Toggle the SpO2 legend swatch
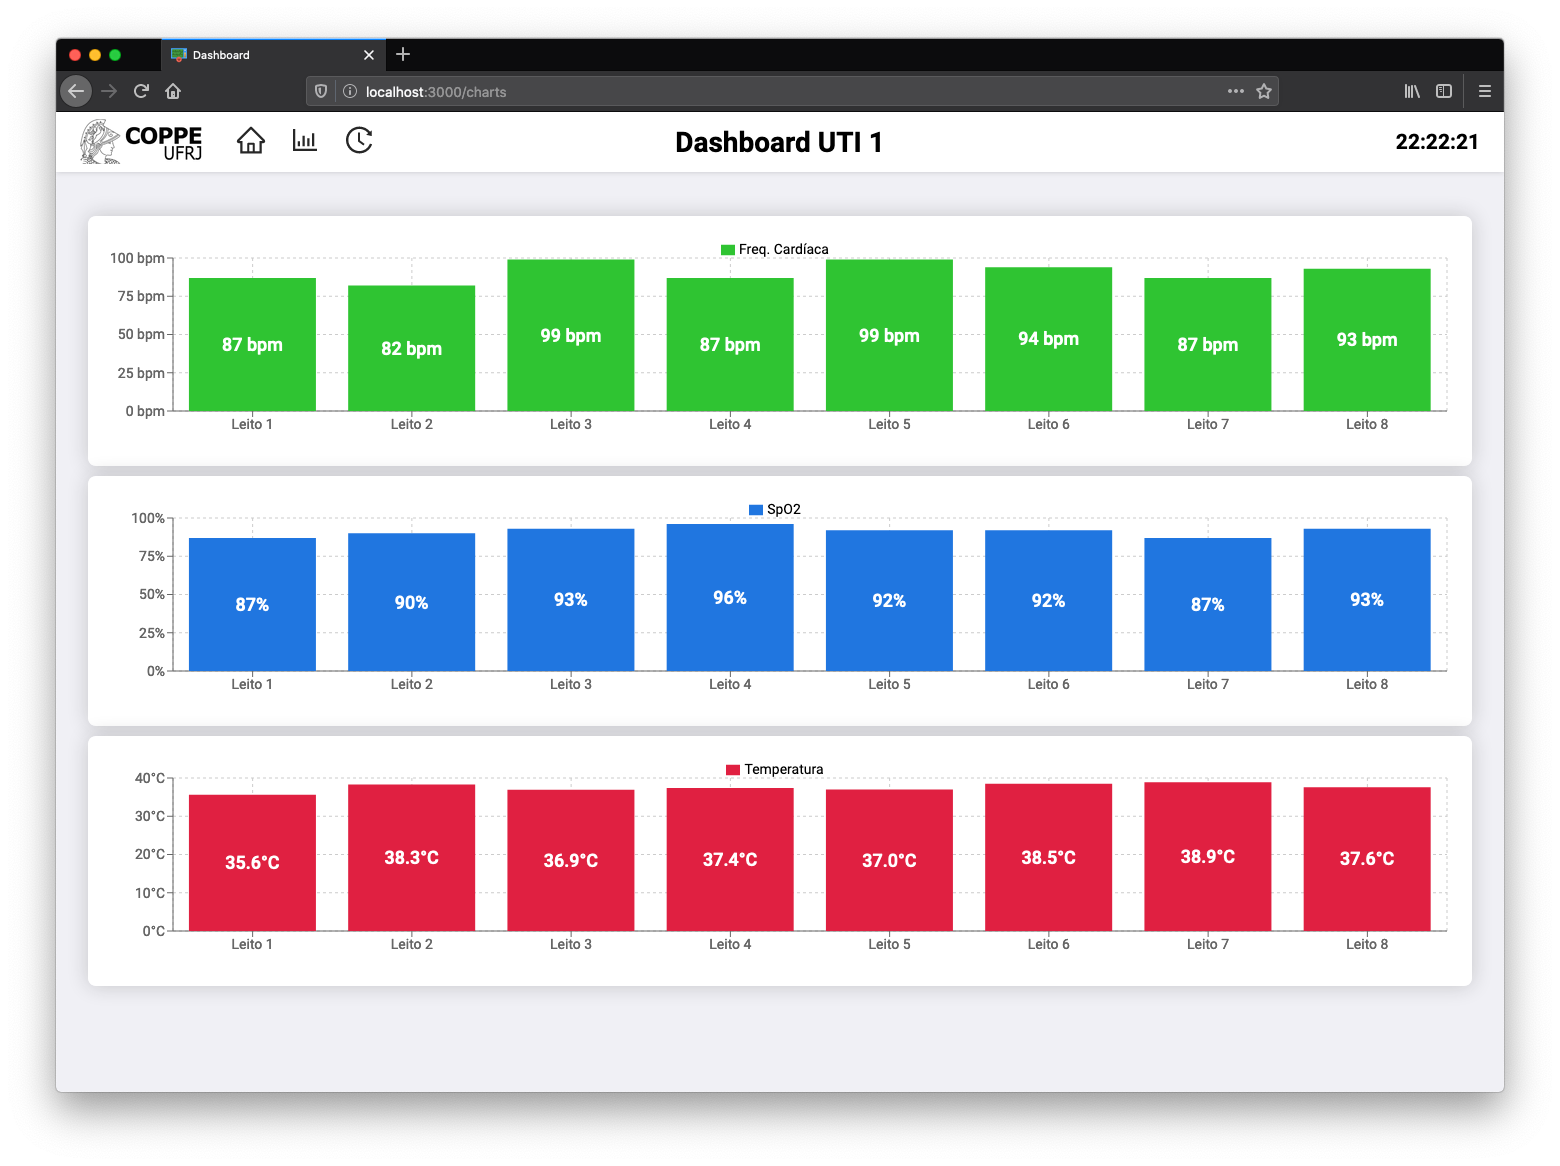This screenshot has height=1166, width=1560. tap(756, 510)
